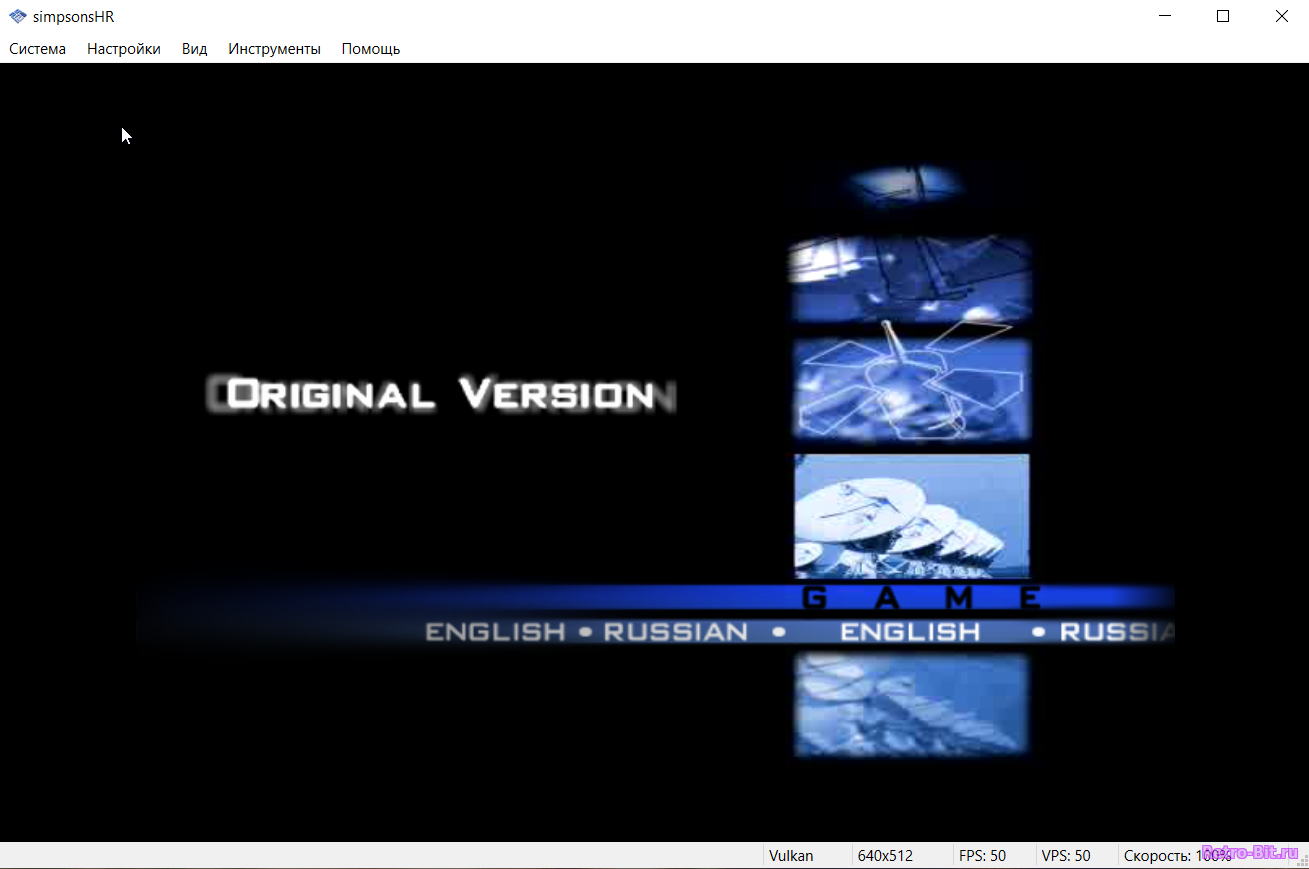Select the Original Version title text
Viewport: 1309px width, 869px height.
click(x=440, y=395)
